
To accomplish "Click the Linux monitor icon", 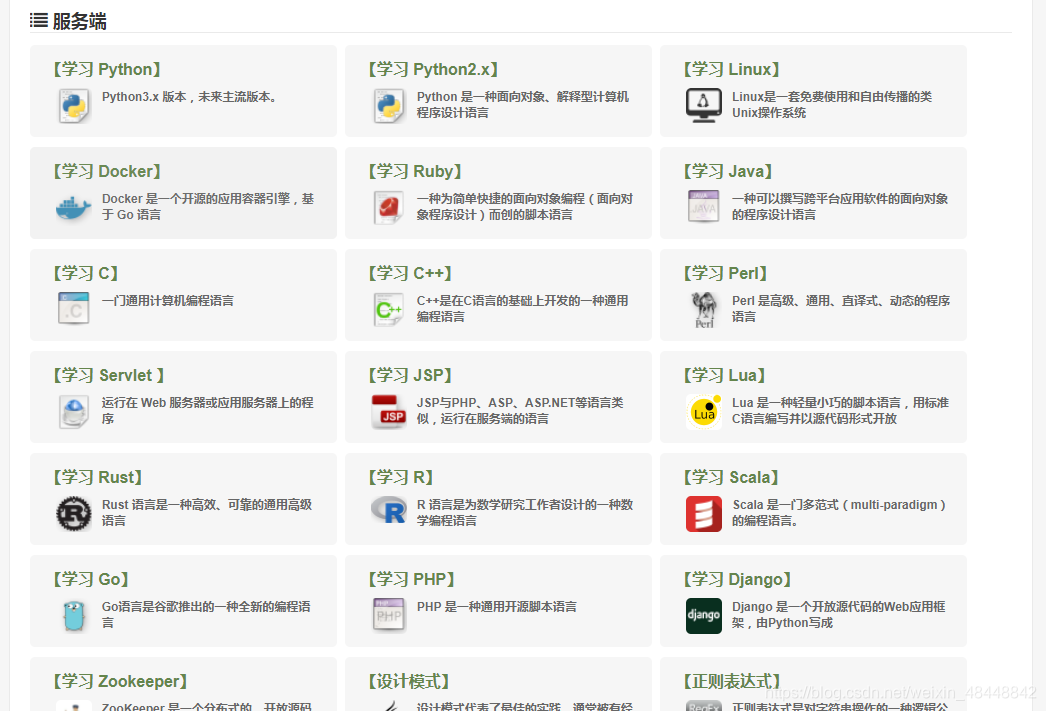I will point(704,105).
